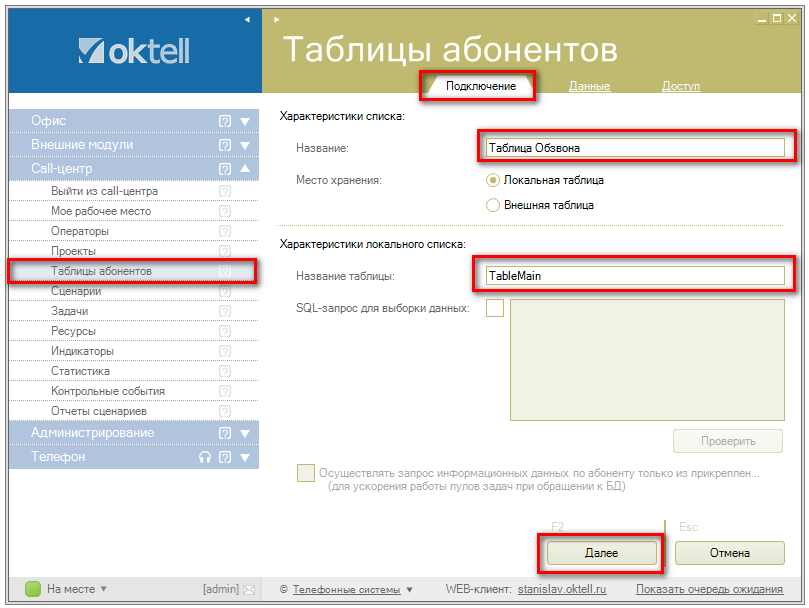The width and height of the screenshot is (809, 608).
Task: Select the Локальная таблица radio option
Action: pyautogui.click(x=492, y=181)
